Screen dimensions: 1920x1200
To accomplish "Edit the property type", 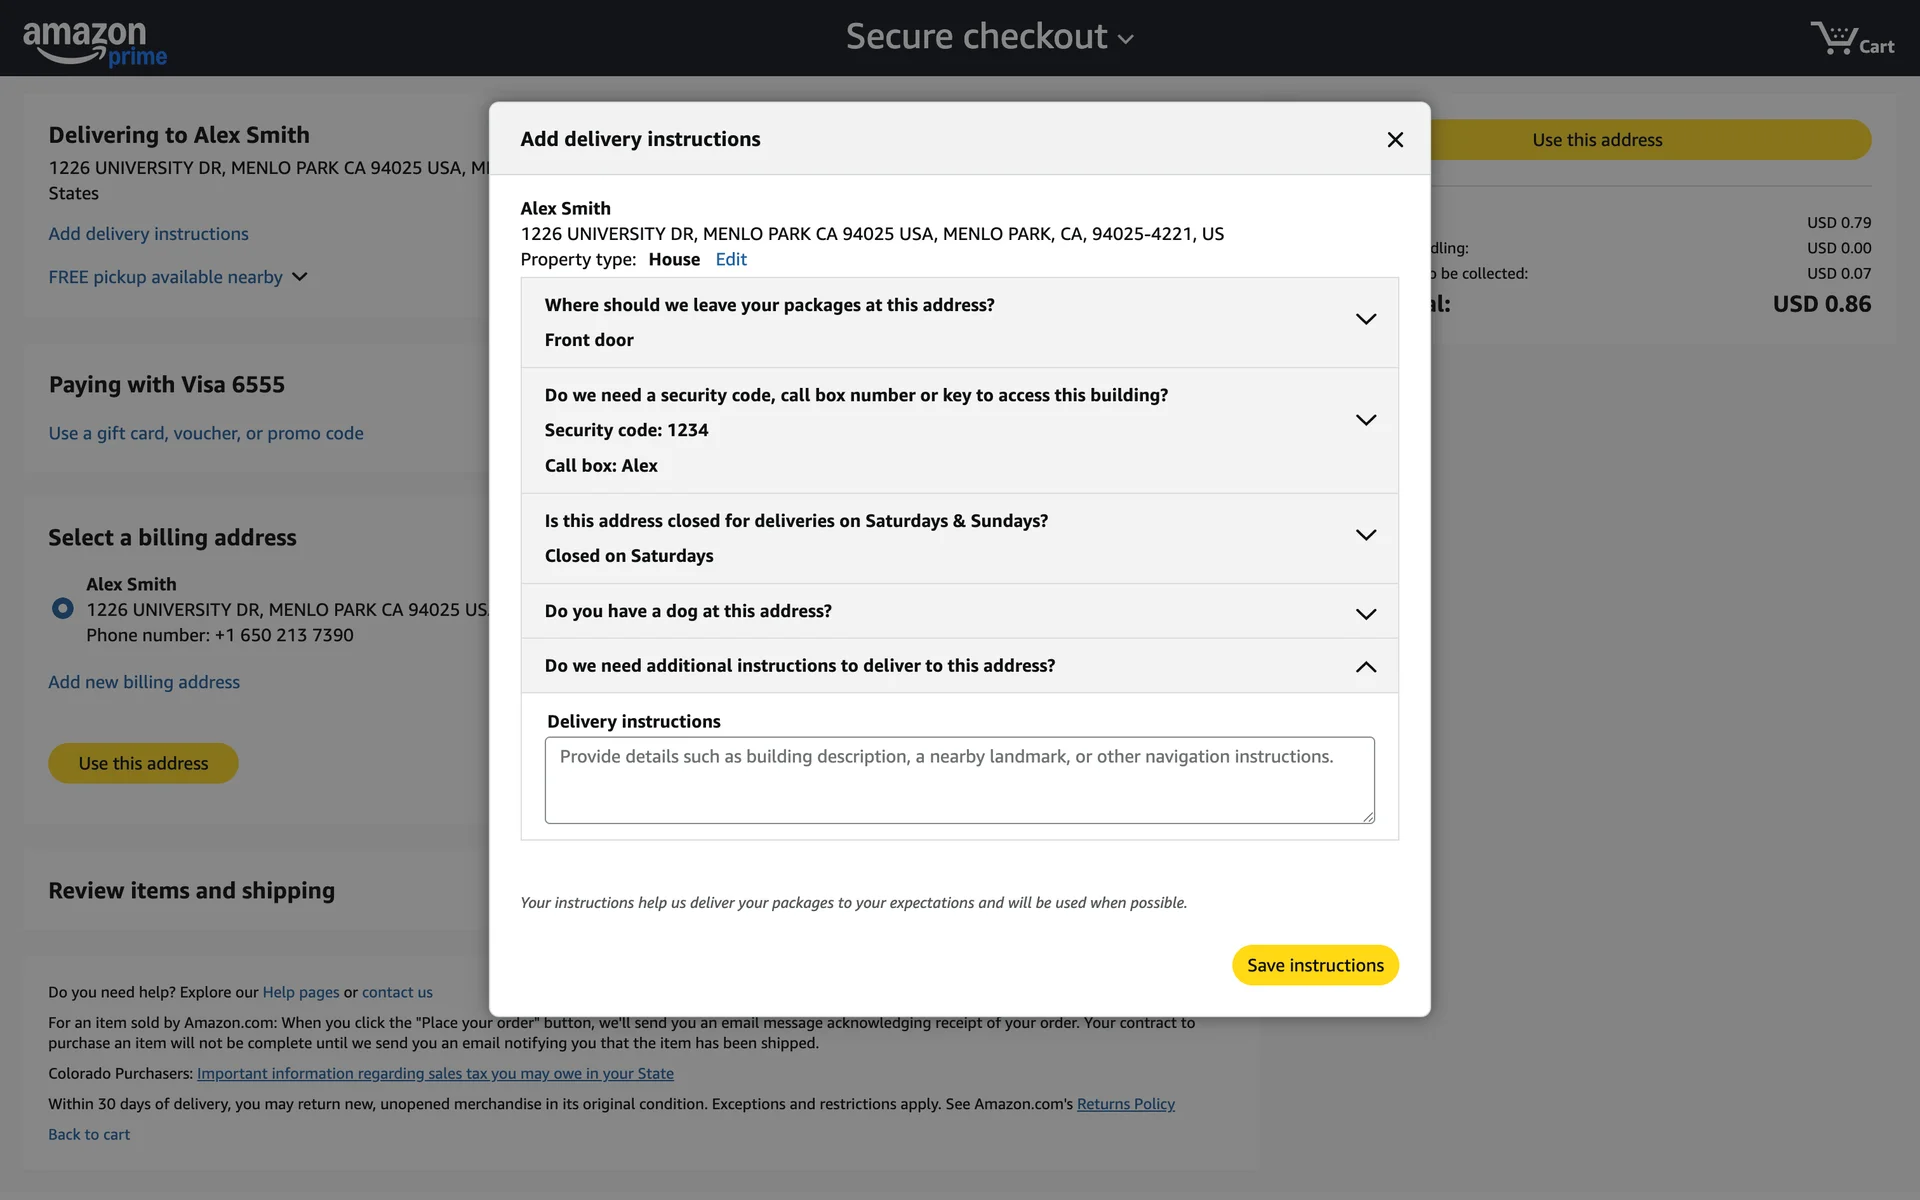I will [x=731, y=260].
